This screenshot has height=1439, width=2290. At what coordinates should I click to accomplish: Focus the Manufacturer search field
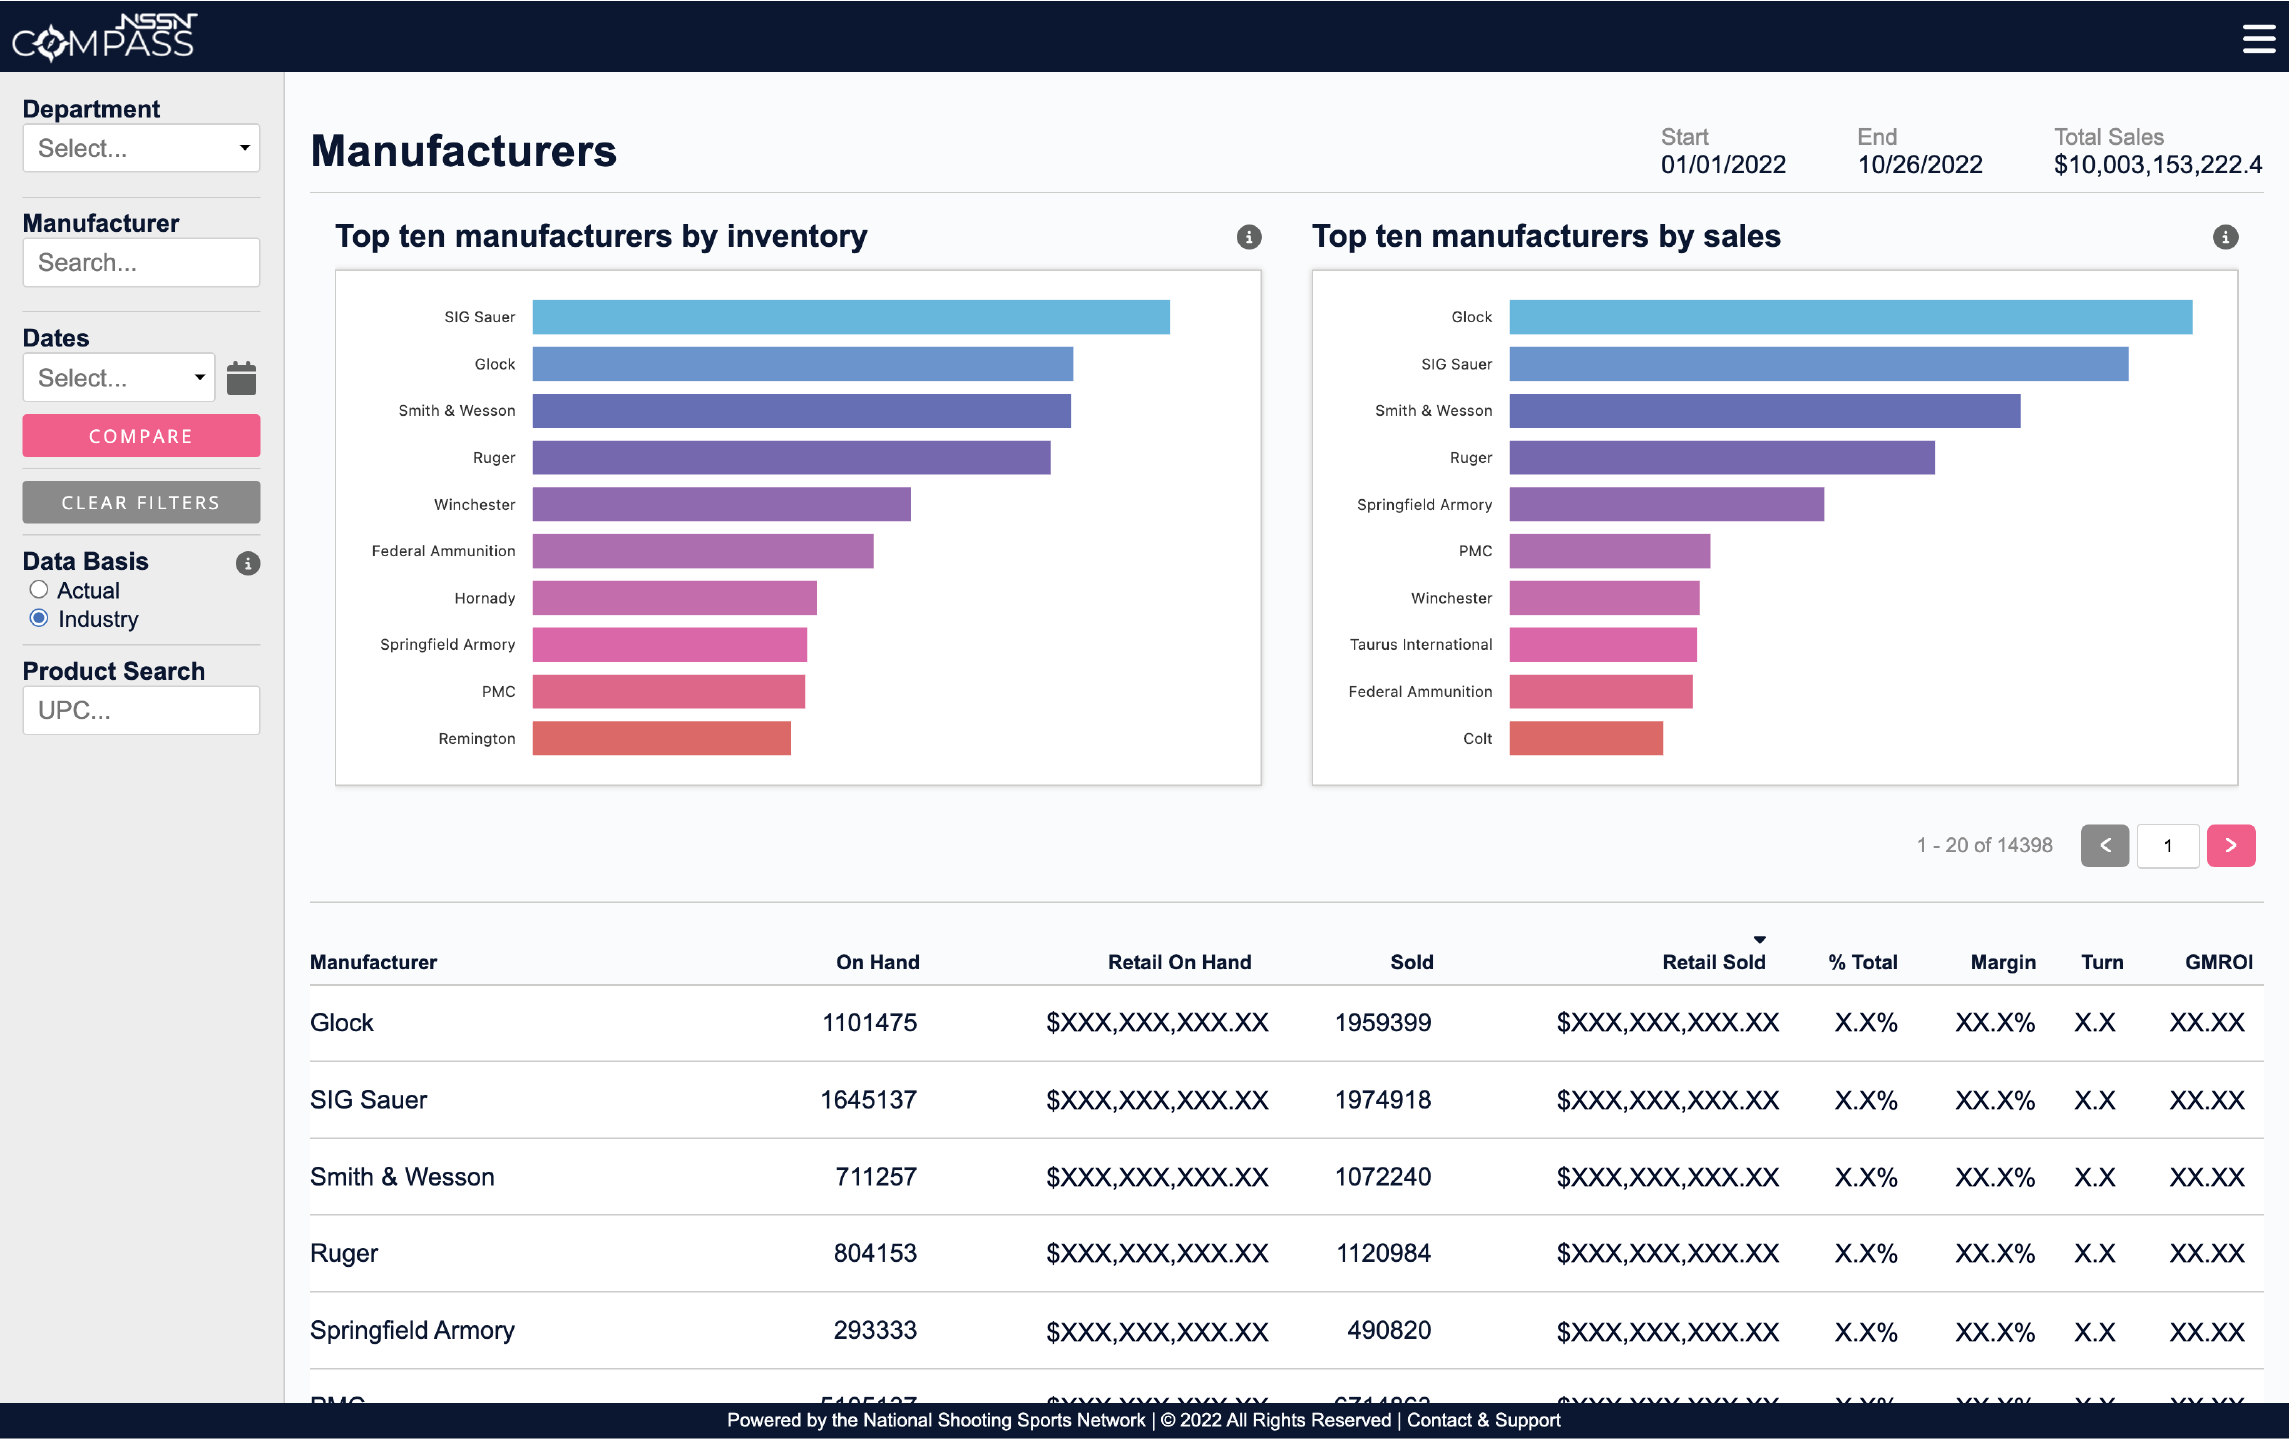pyautogui.click(x=141, y=262)
